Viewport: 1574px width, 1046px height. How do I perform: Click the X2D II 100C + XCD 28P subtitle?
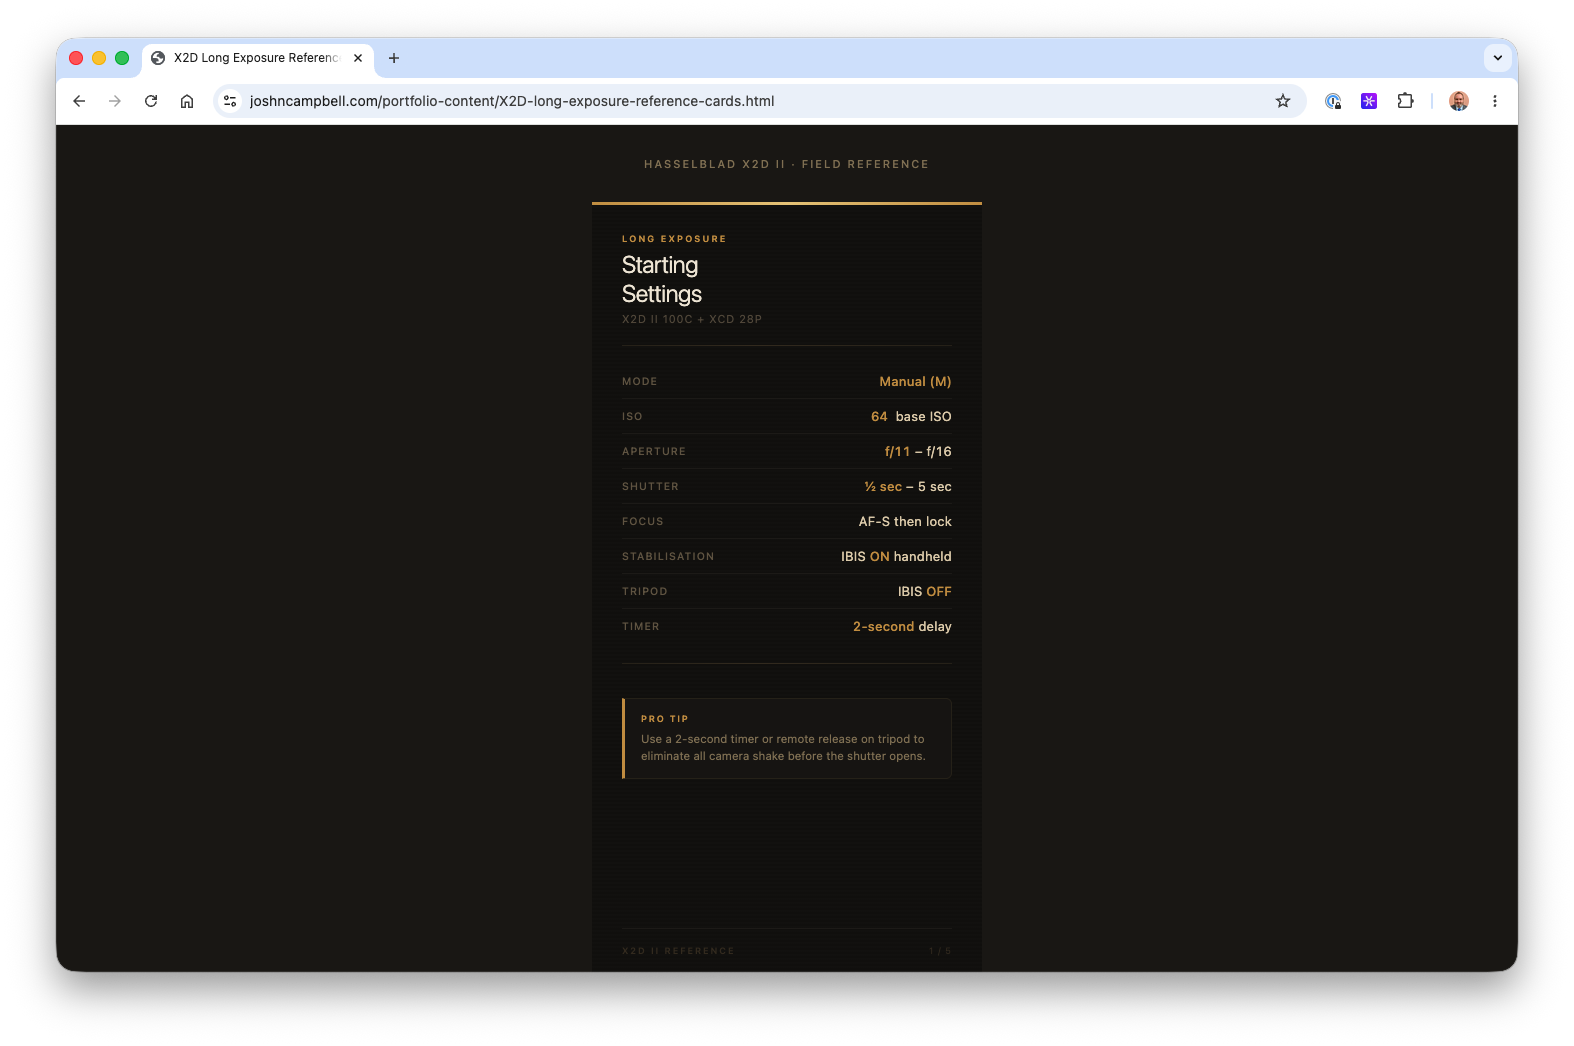point(692,319)
